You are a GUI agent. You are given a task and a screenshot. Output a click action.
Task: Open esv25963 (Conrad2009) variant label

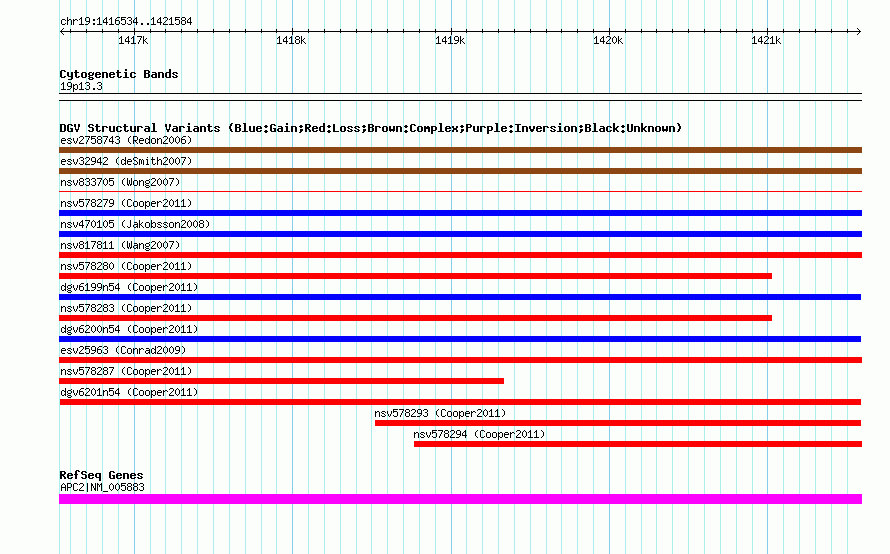[123, 350]
